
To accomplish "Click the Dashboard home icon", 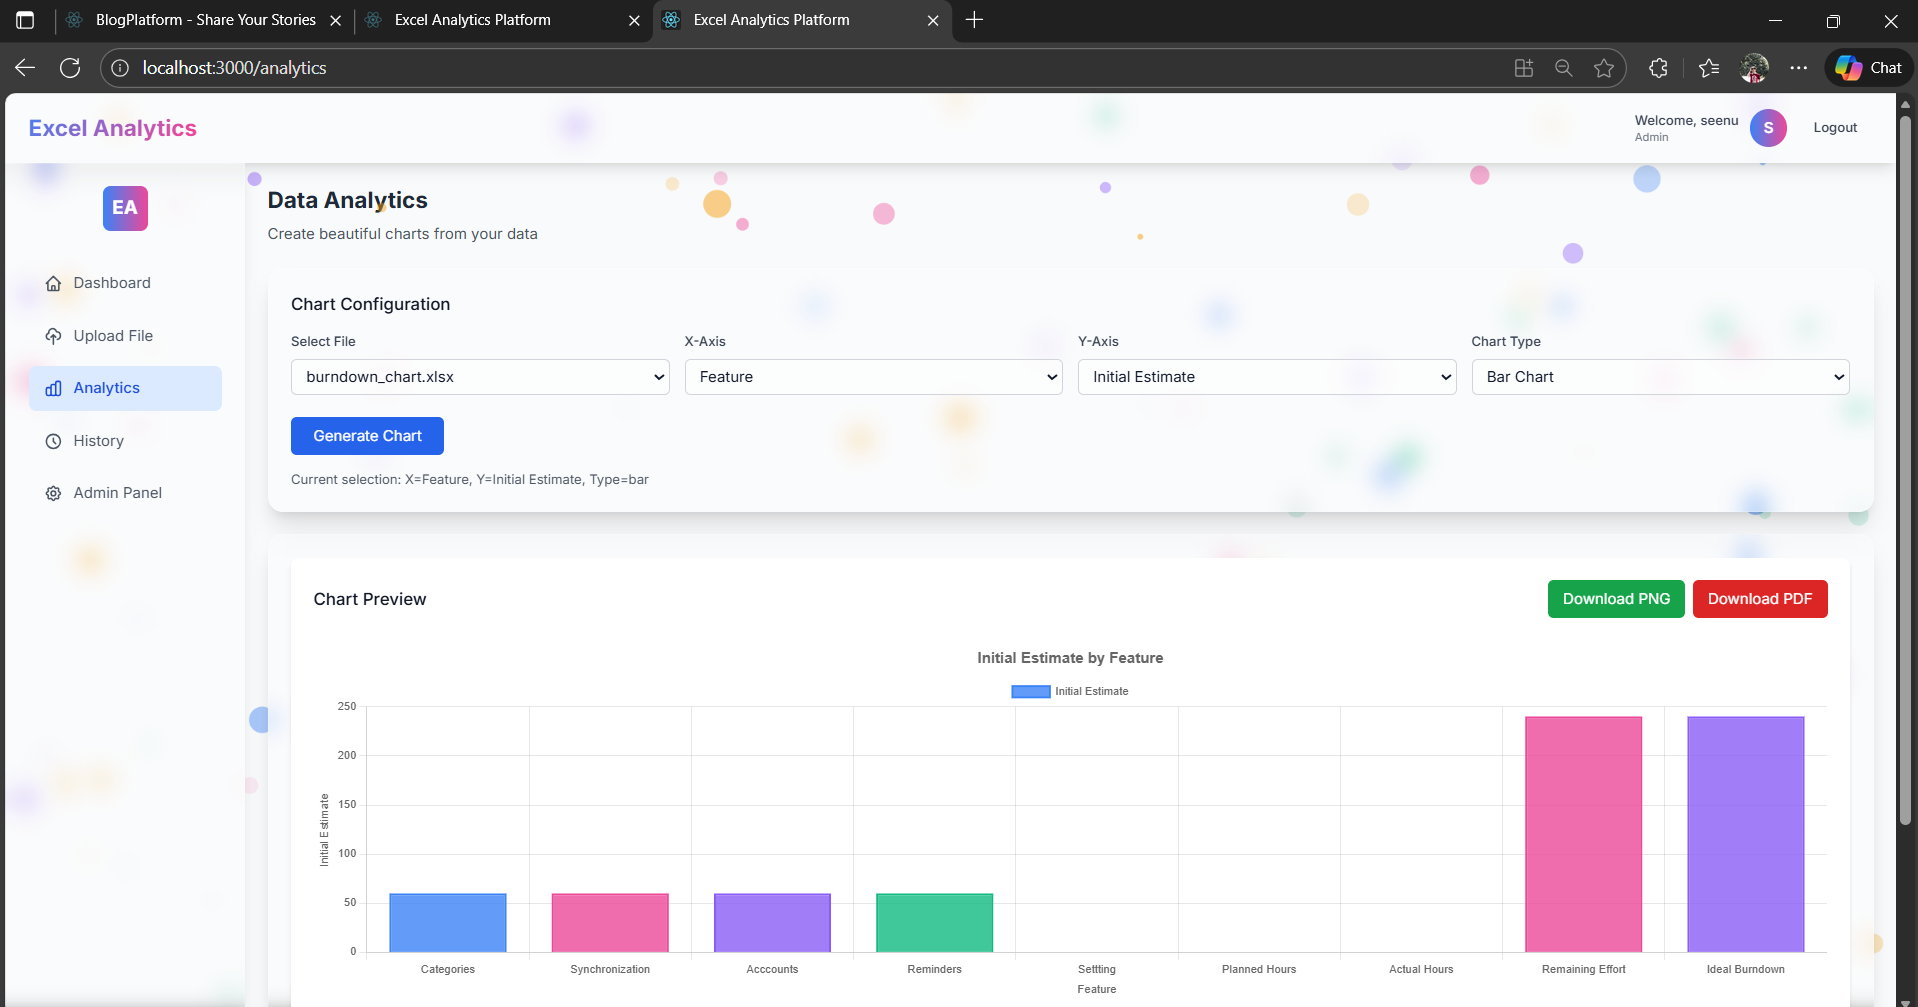I will 54,283.
